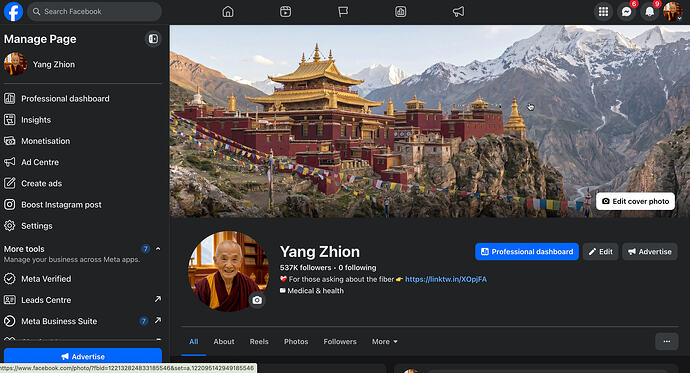
Task: Select the Photos tab
Action: pyautogui.click(x=296, y=342)
